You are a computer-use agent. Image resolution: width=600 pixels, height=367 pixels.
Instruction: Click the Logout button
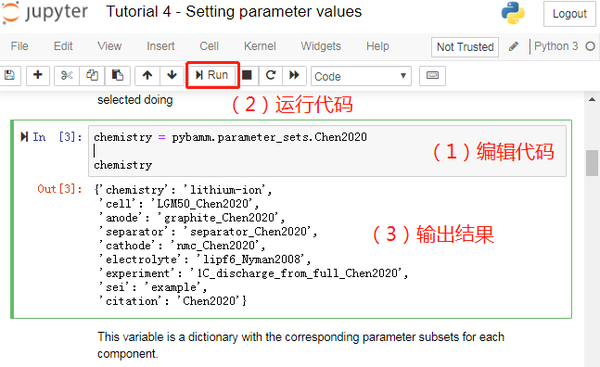[x=569, y=14]
